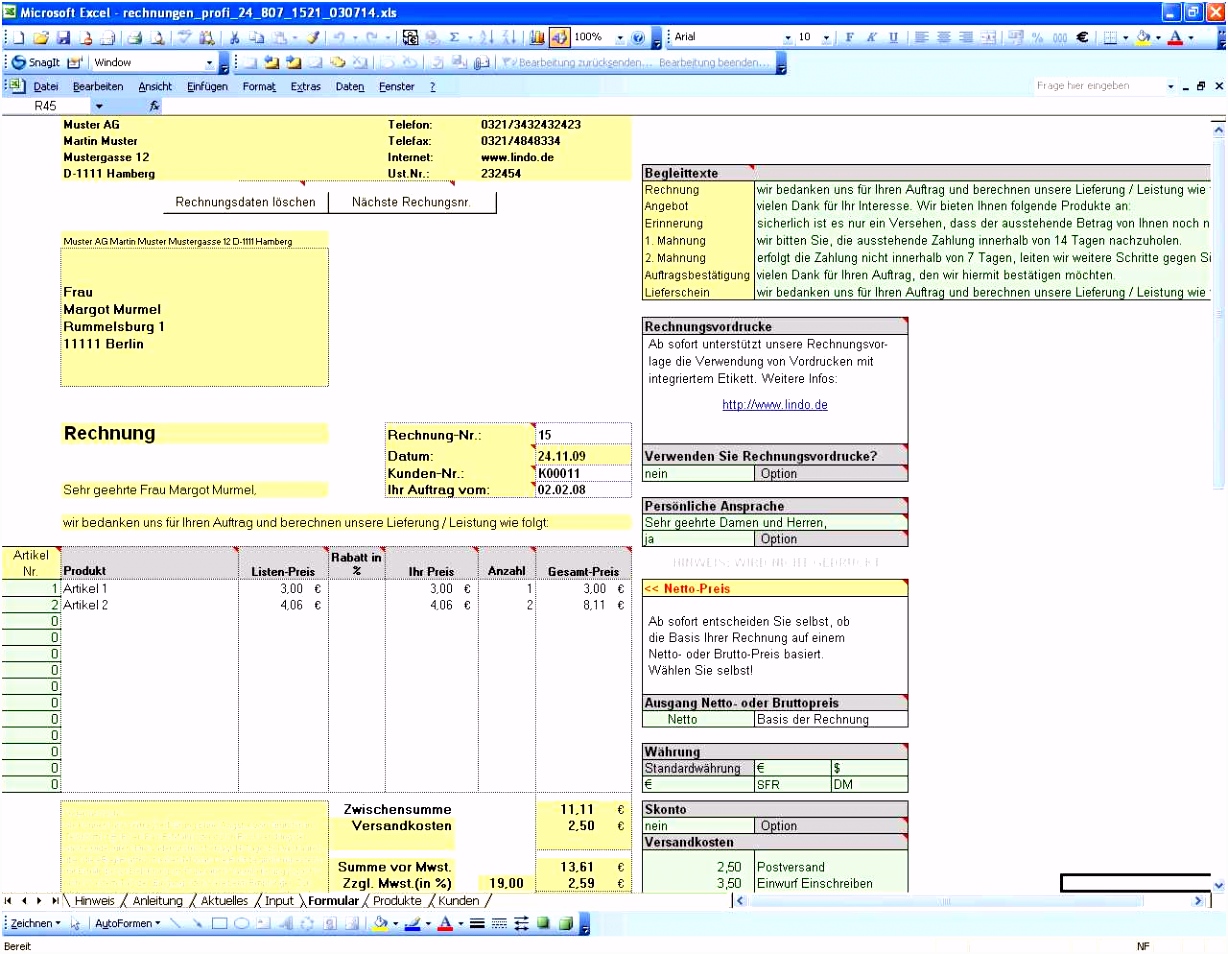Merge and center the selected cells
The height and width of the screenshot is (954, 1228).
click(988, 38)
